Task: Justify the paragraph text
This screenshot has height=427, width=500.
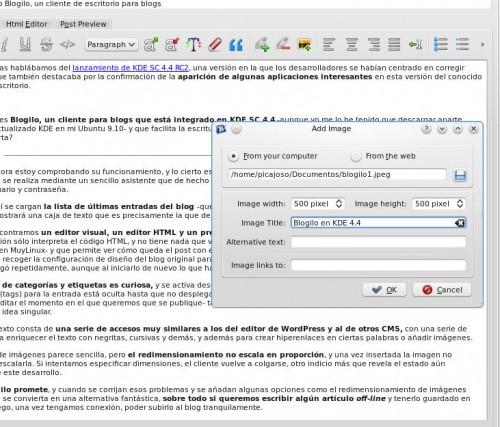Action: 394,44
